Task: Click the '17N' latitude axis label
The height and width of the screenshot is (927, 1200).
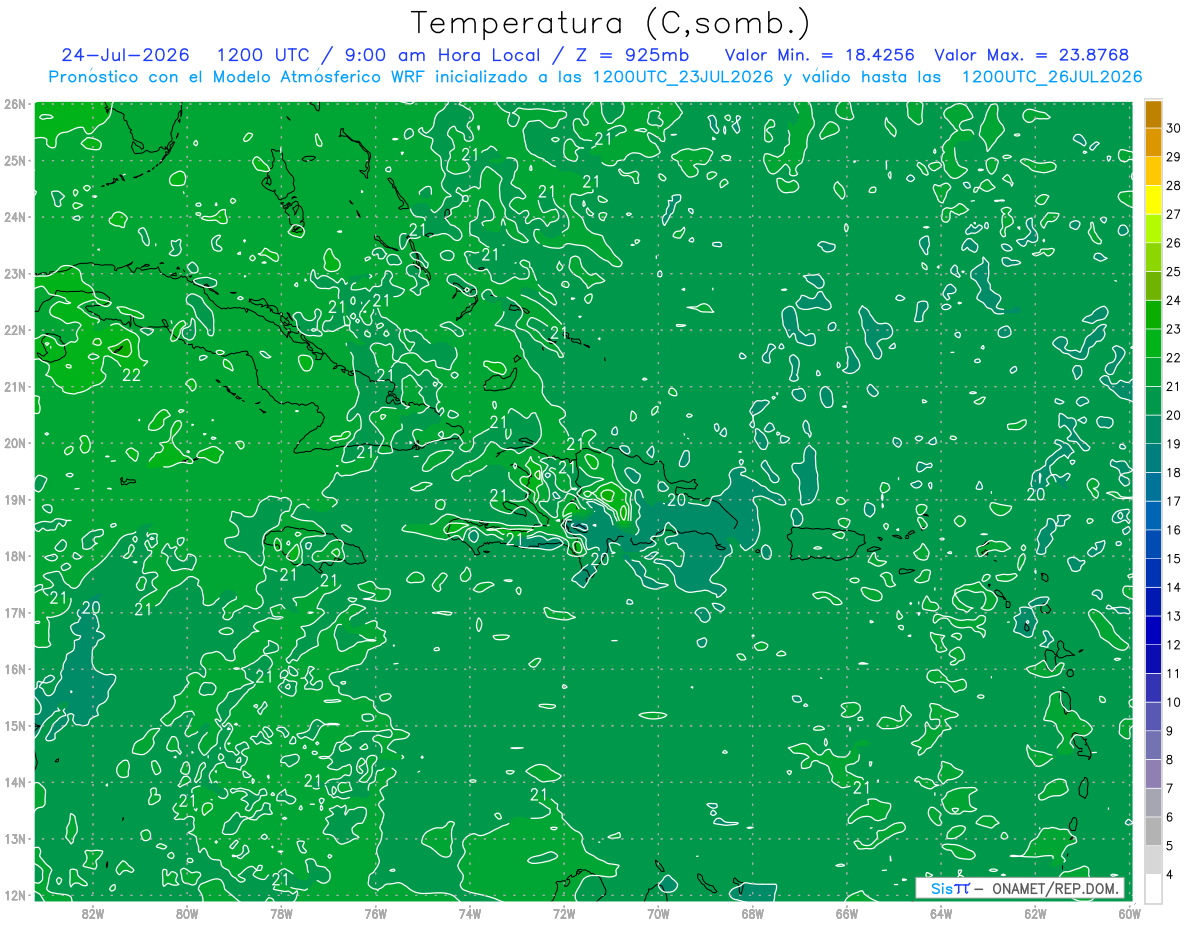Action: 14,612
